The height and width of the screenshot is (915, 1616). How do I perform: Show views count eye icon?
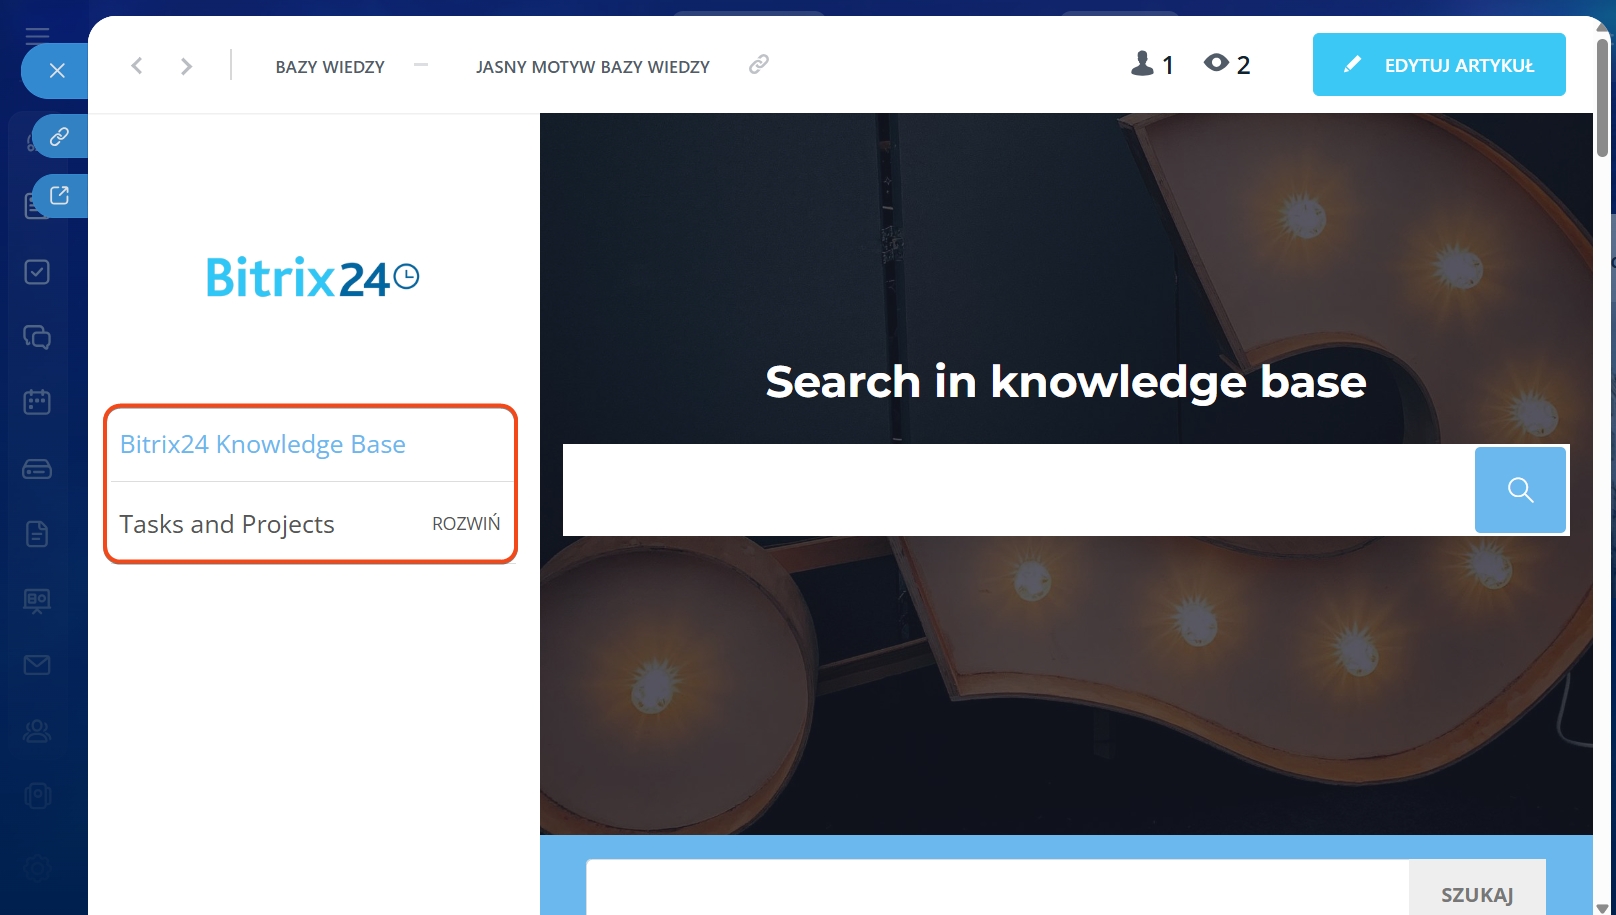(x=1216, y=63)
